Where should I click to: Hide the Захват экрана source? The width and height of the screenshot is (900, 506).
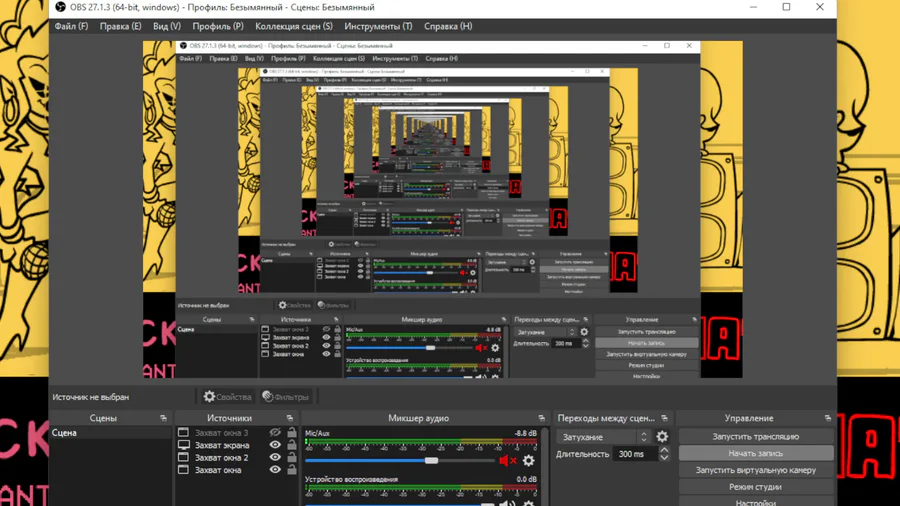(275, 445)
